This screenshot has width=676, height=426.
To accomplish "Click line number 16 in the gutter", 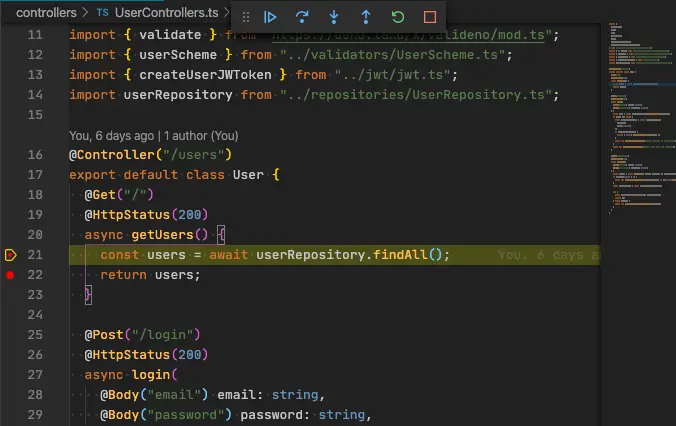I will click(35, 155).
